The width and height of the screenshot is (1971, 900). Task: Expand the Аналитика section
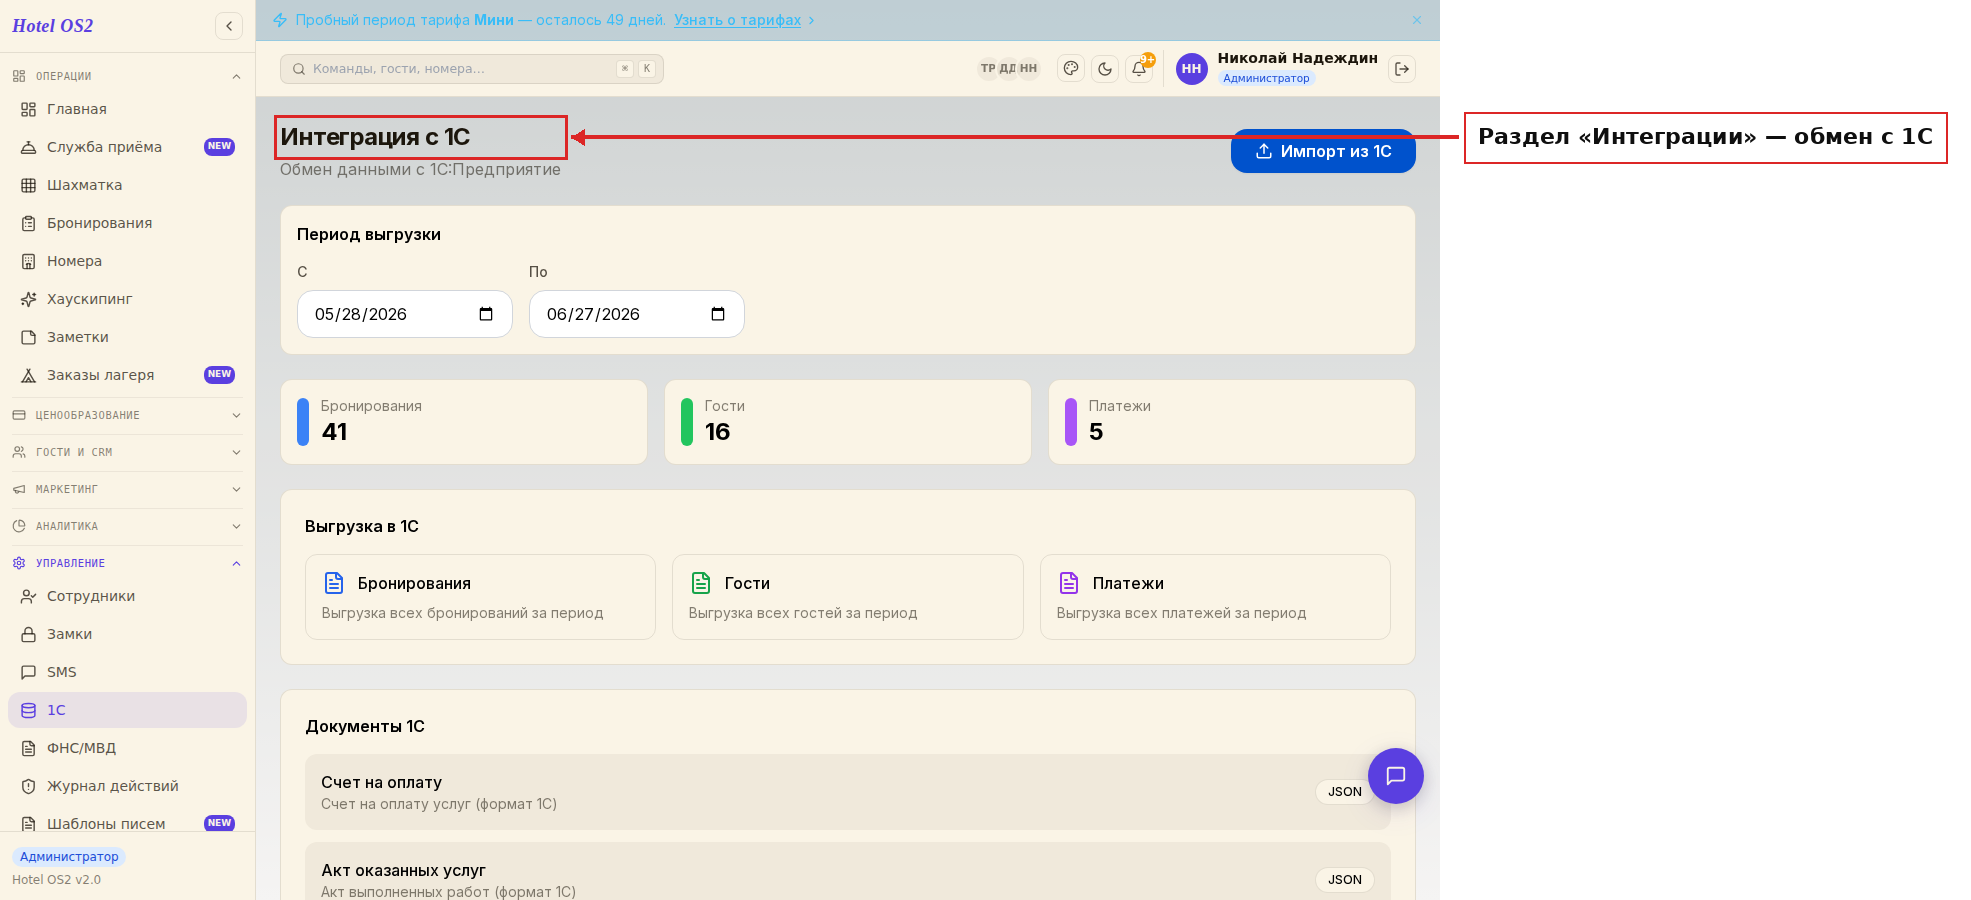pyautogui.click(x=127, y=526)
